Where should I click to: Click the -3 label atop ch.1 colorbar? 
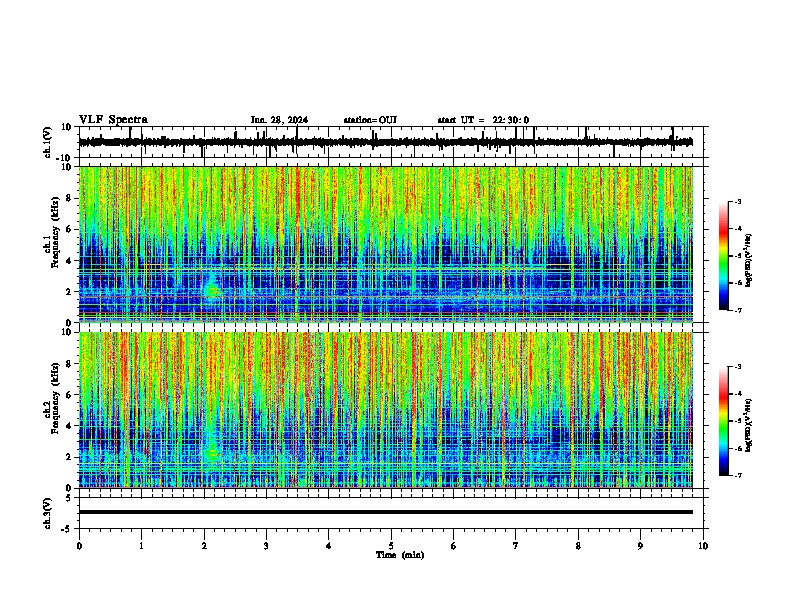coord(738,201)
